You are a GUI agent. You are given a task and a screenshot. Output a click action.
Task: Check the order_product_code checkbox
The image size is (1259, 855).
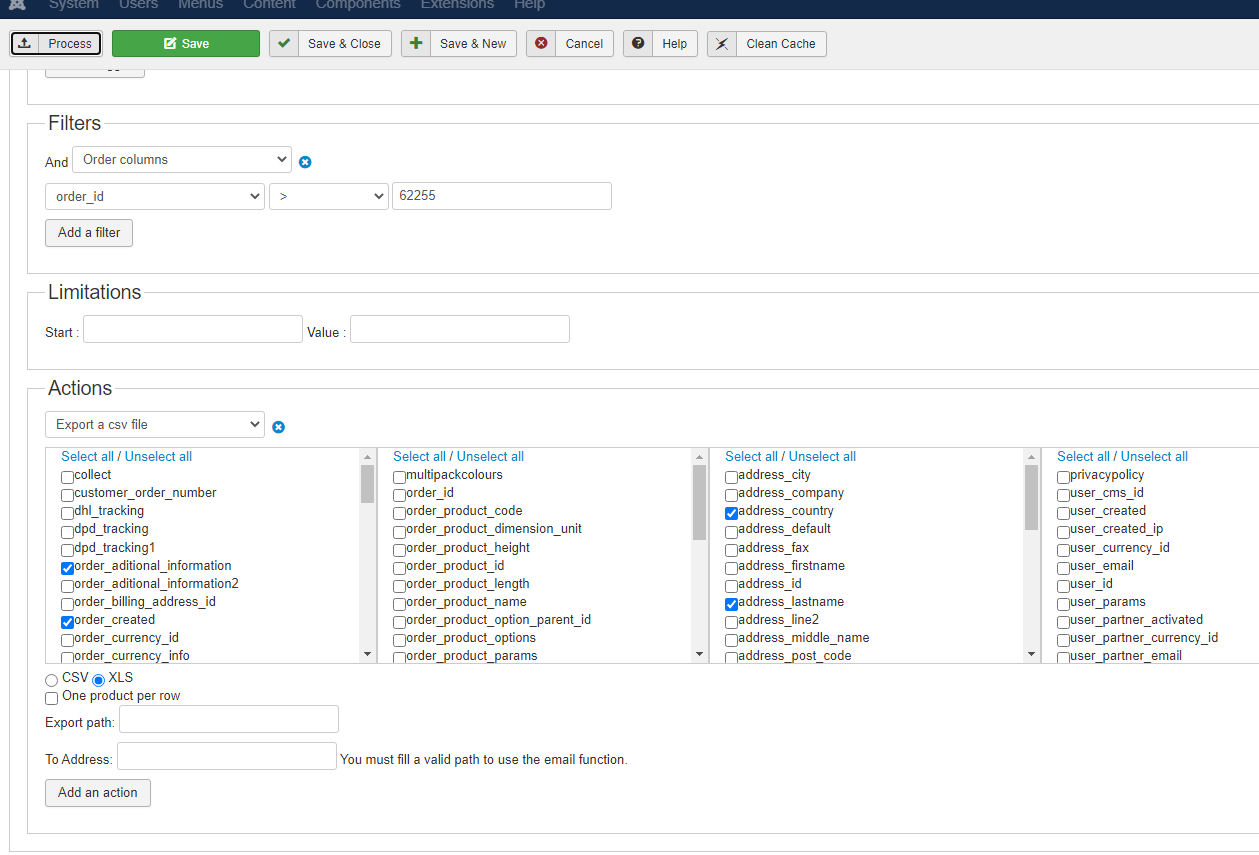click(x=399, y=512)
